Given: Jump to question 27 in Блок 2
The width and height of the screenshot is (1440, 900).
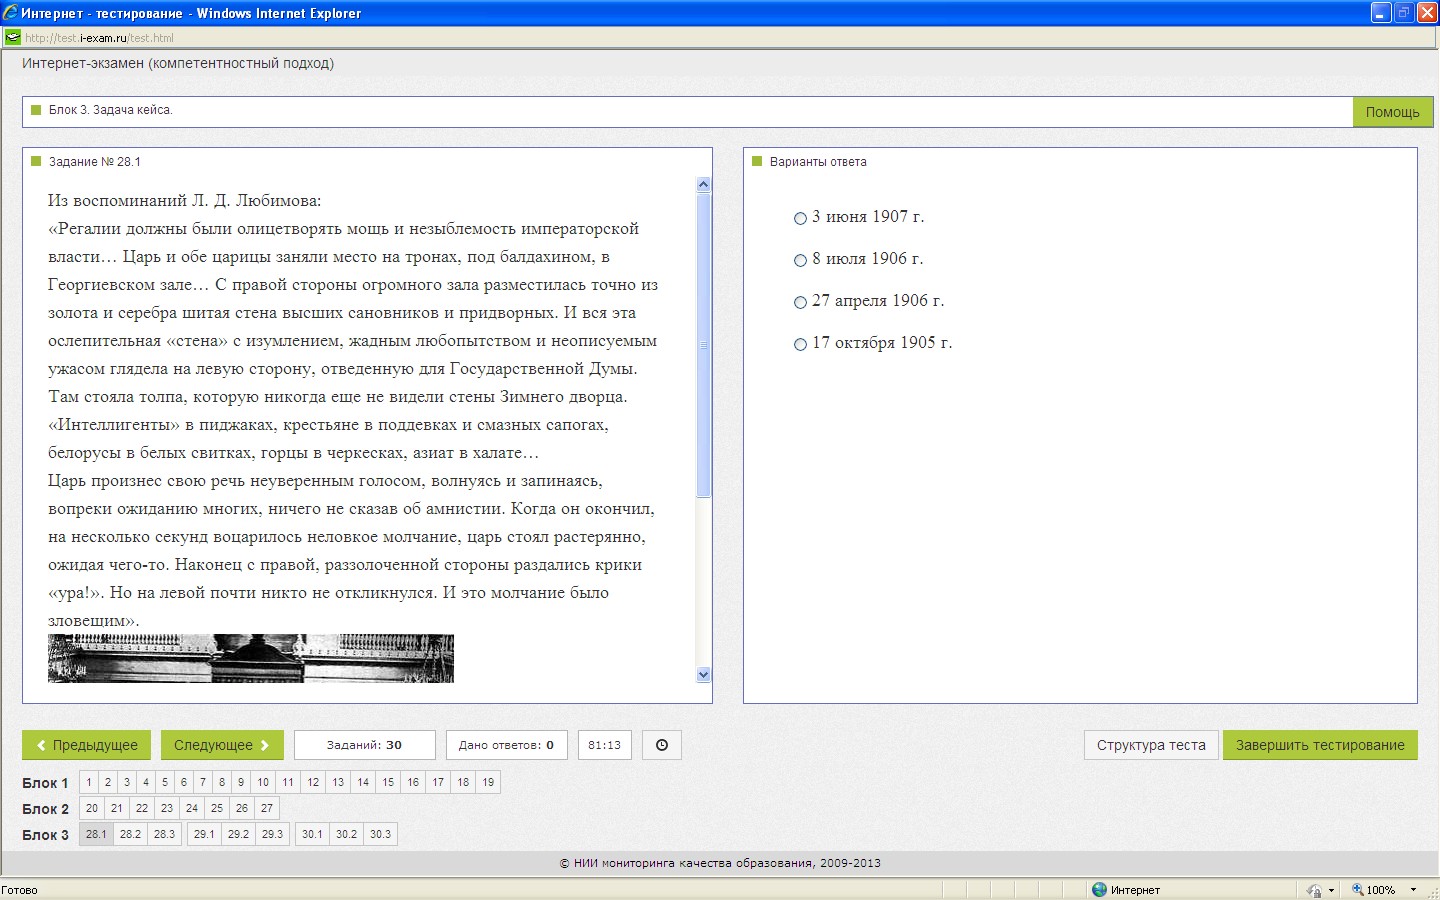Looking at the screenshot, I should pyautogui.click(x=267, y=808).
